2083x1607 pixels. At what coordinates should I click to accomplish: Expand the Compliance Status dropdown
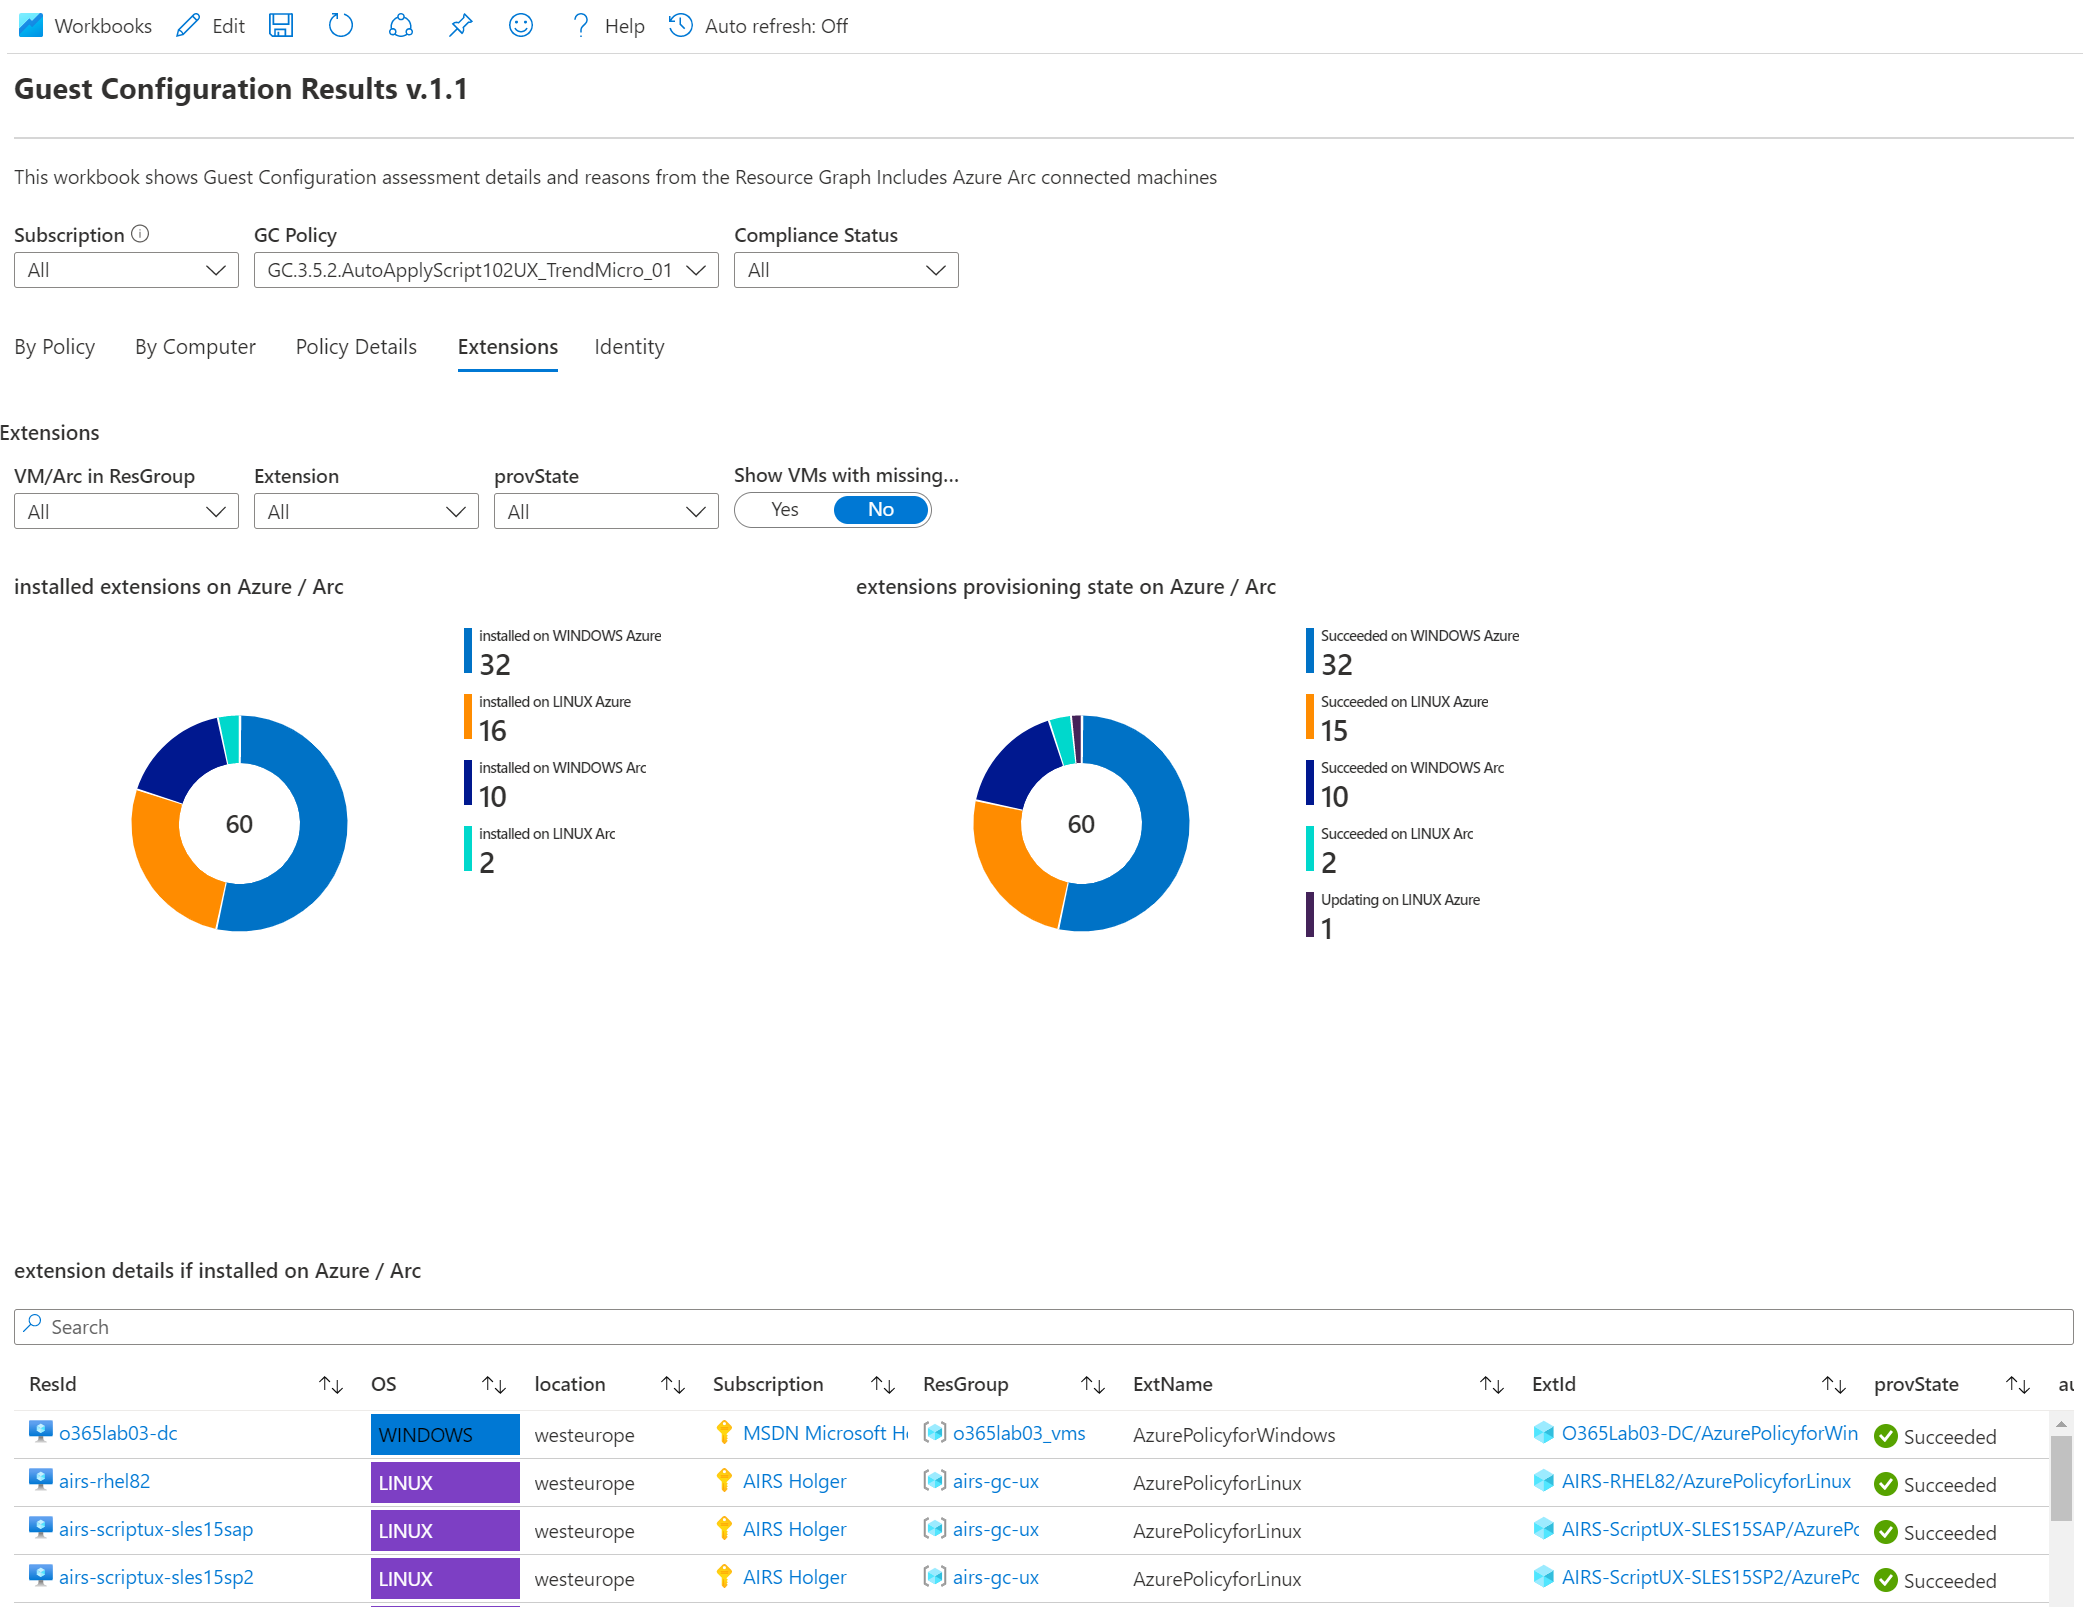tap(846, 270)
